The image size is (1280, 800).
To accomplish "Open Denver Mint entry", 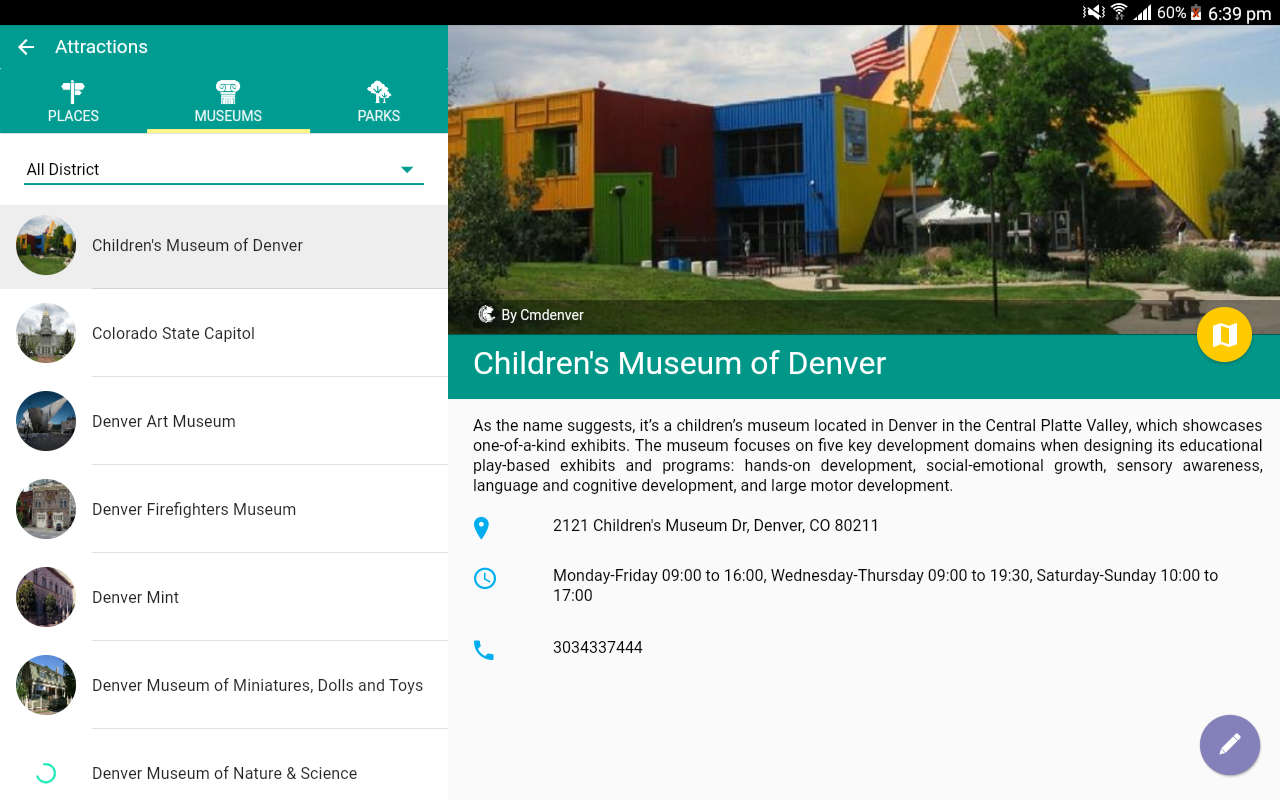I will point(224,597).
